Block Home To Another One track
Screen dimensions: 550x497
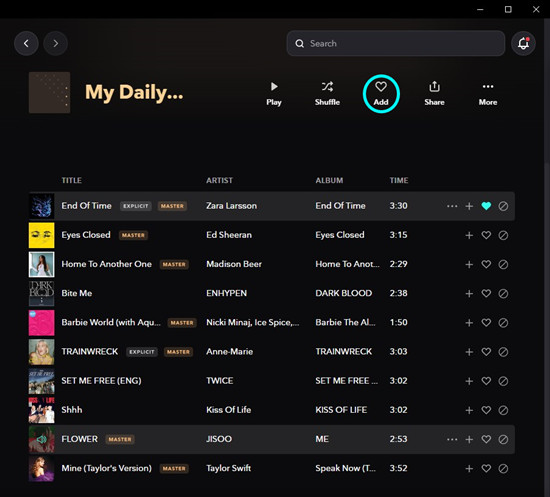pos(503,264)
